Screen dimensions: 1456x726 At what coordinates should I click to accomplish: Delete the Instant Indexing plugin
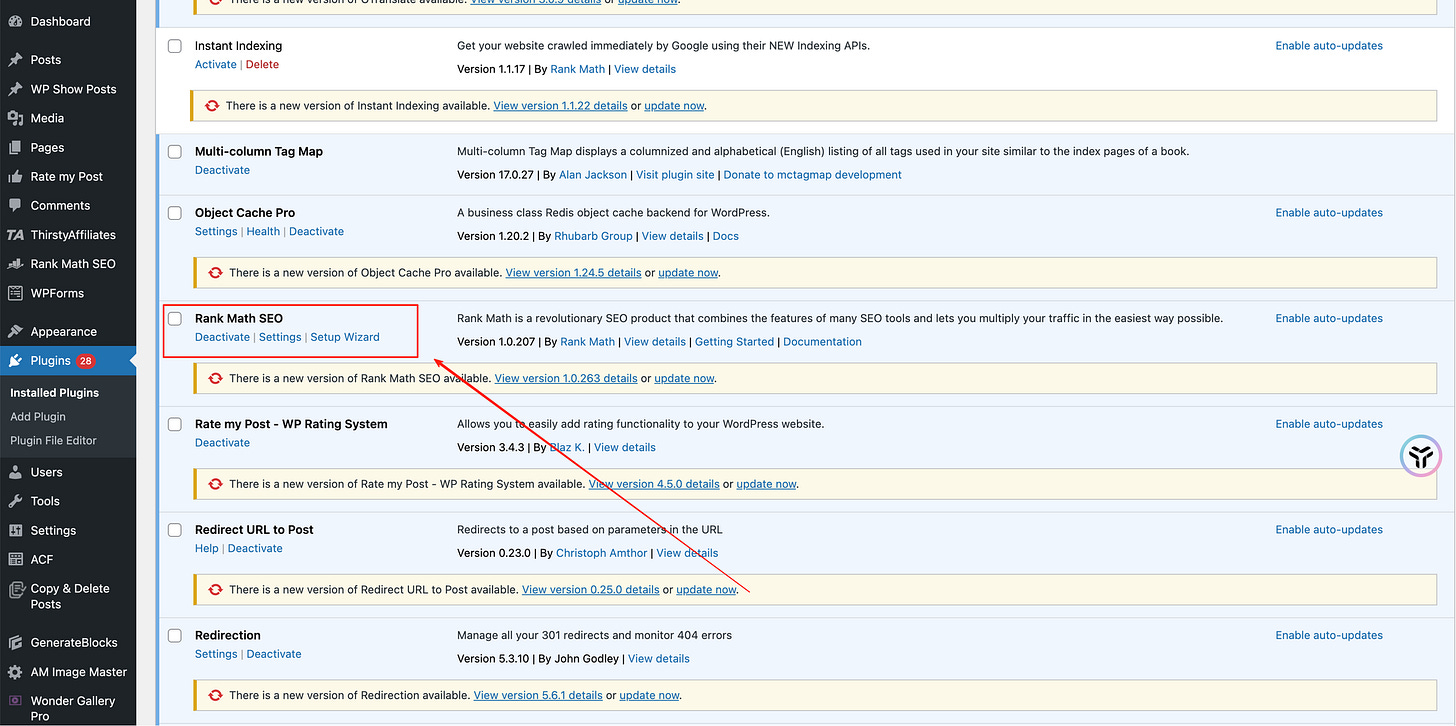click(263, 64)
